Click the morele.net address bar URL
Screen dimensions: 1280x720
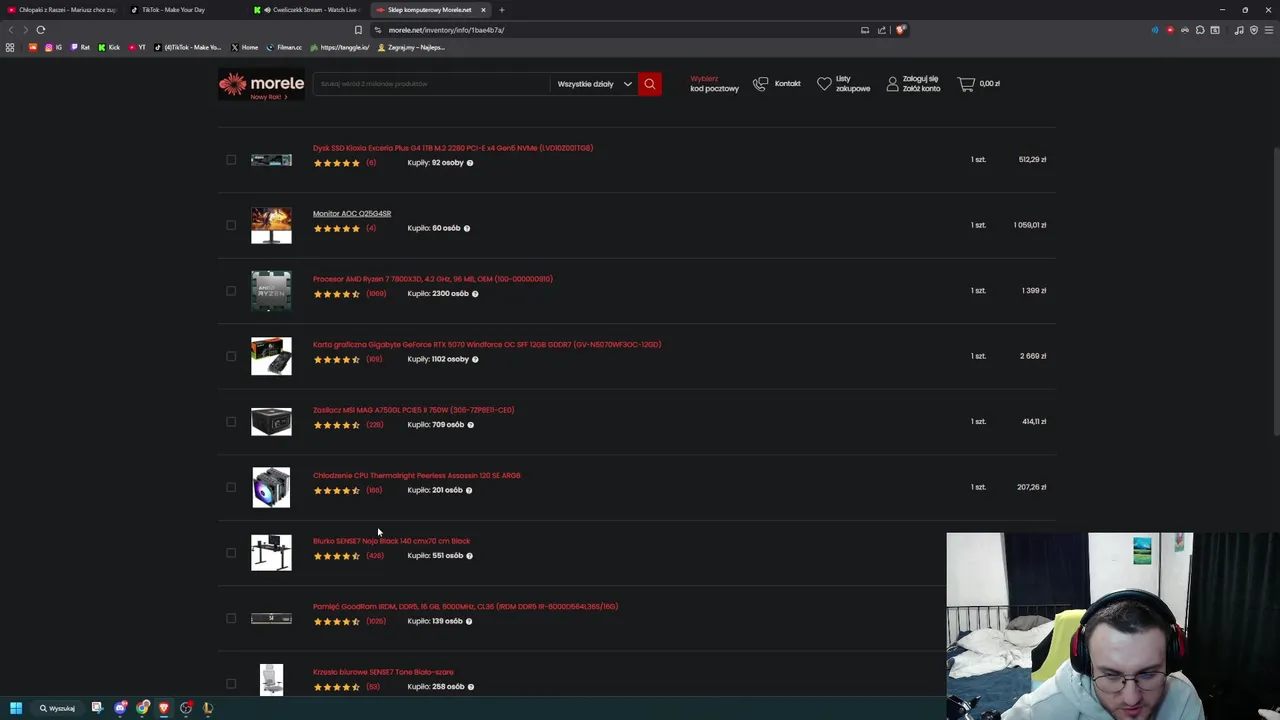pos(446,30)
